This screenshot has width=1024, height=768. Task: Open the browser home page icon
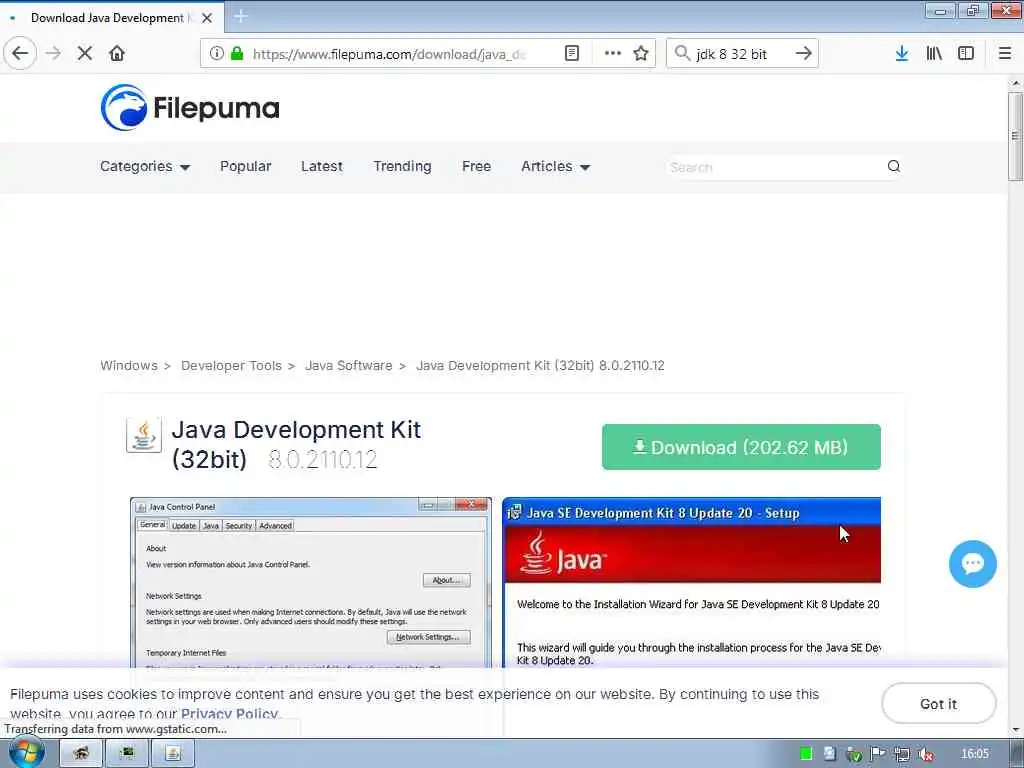[117, 54]
